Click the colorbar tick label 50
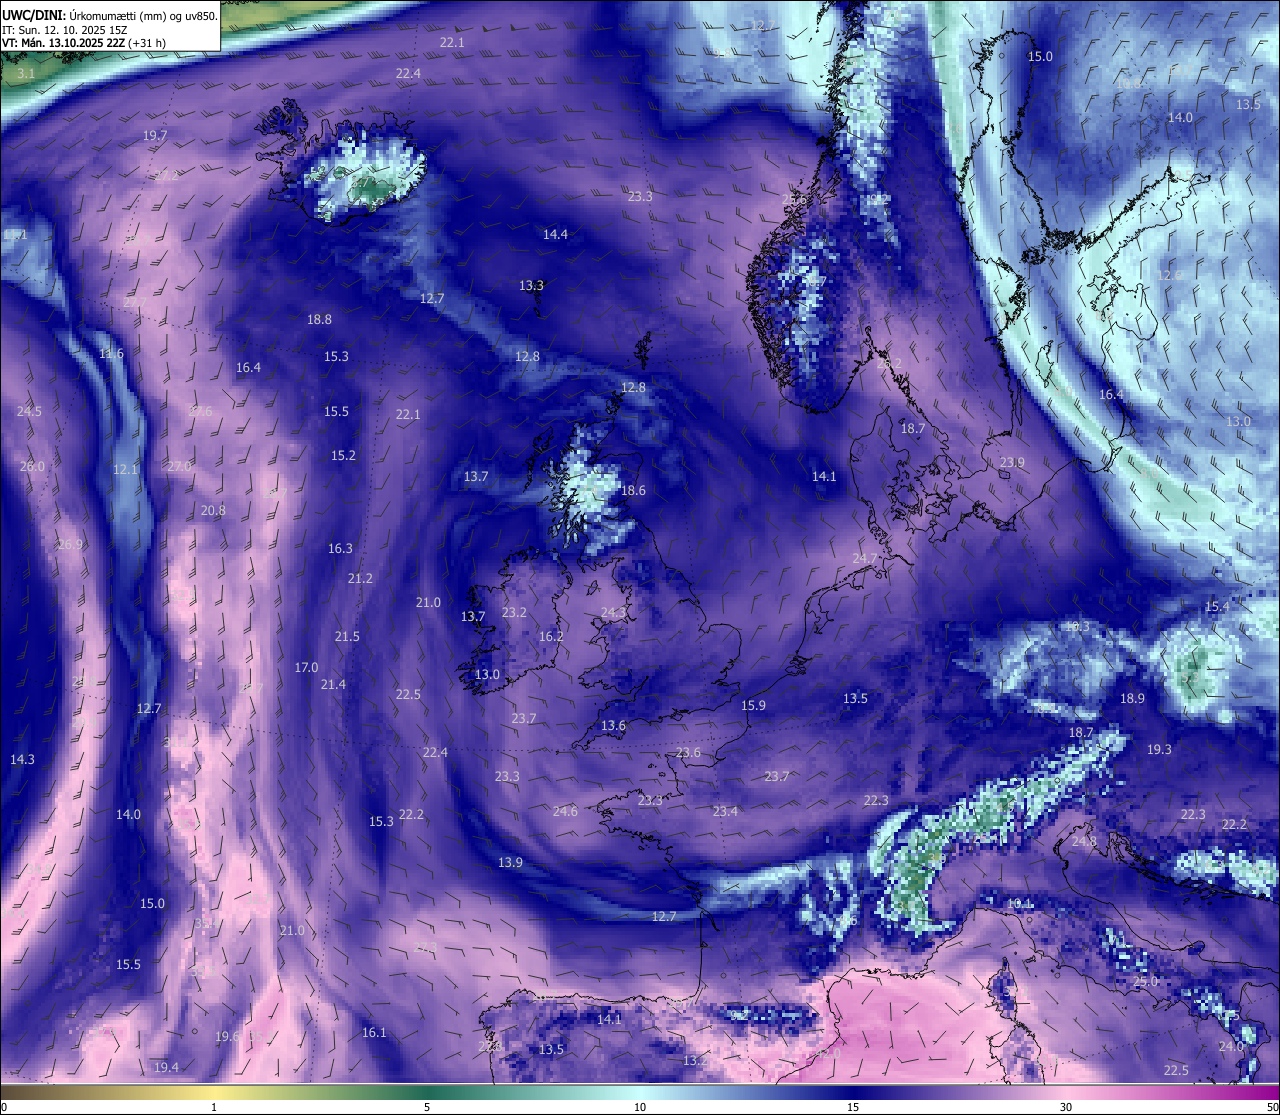 (1272, 1106)
